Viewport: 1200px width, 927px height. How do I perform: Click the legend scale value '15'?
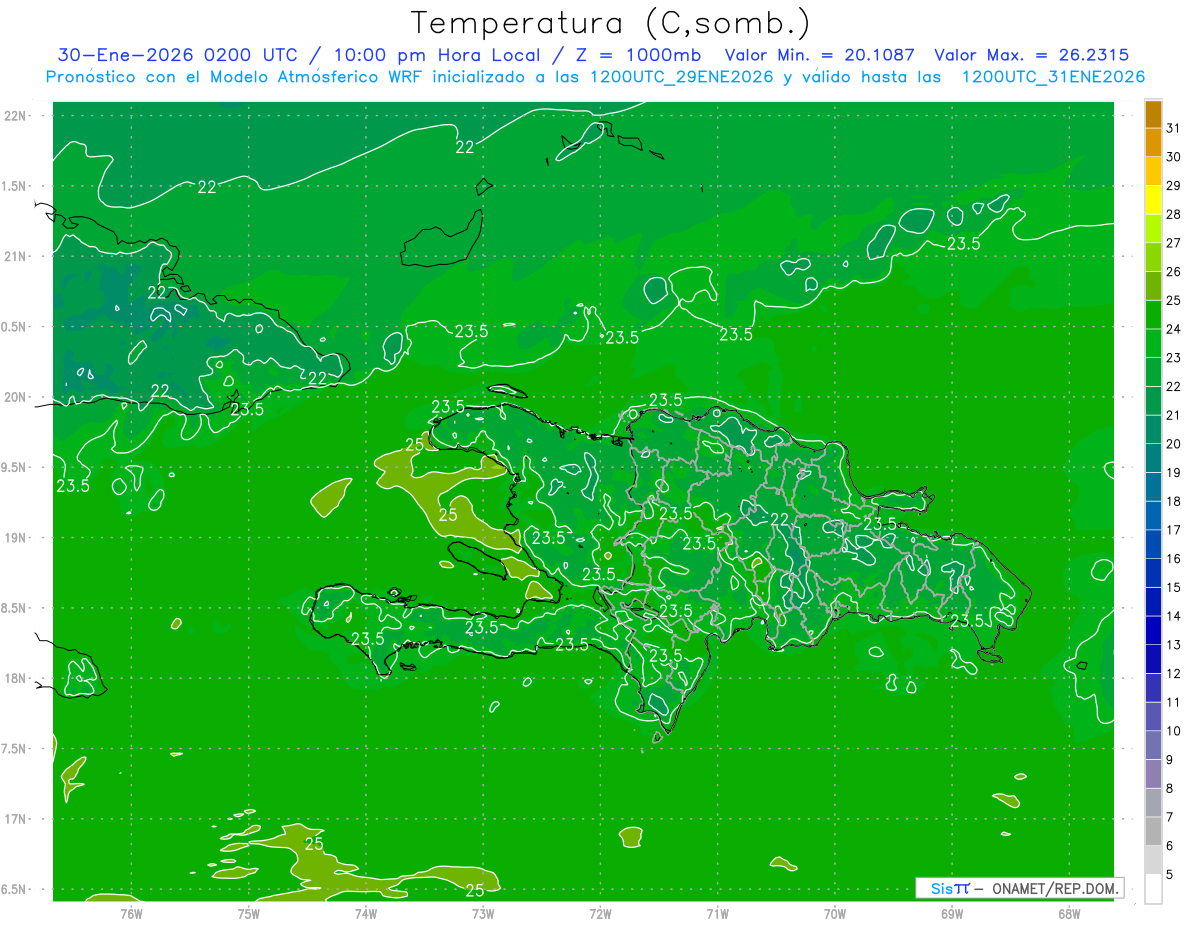point(1173,587)
